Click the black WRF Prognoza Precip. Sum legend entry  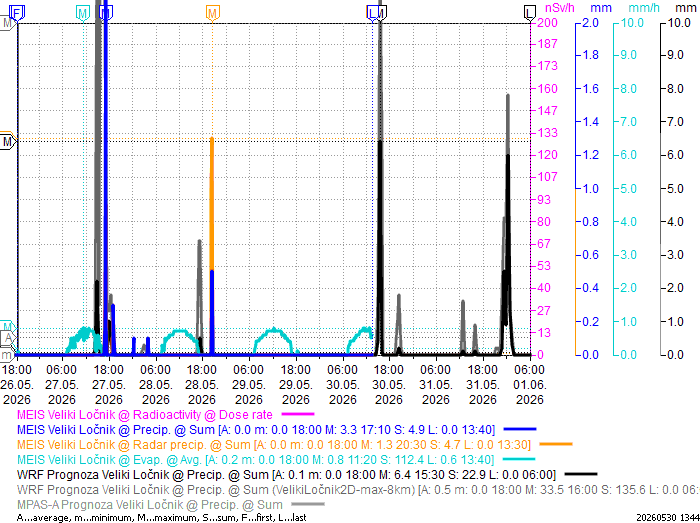tap(286, 475)
